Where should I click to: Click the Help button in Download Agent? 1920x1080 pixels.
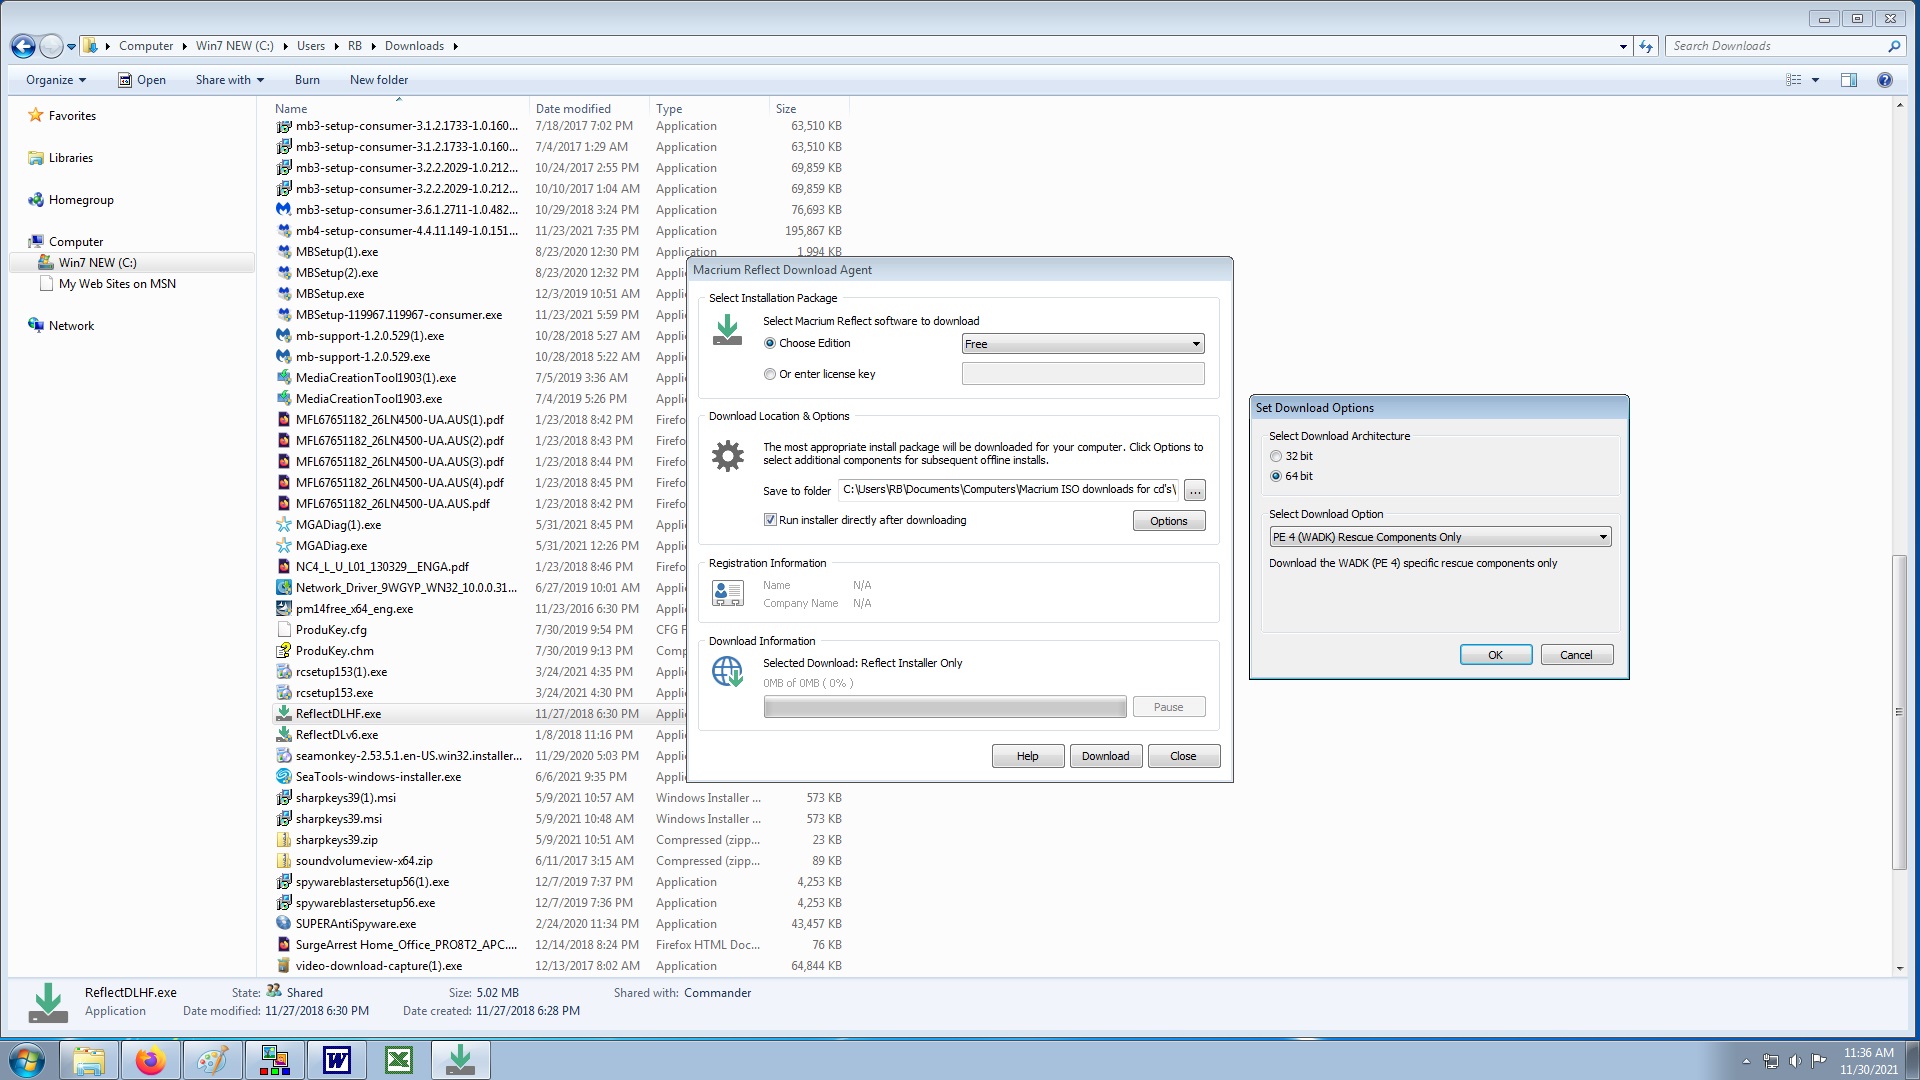1027,756
